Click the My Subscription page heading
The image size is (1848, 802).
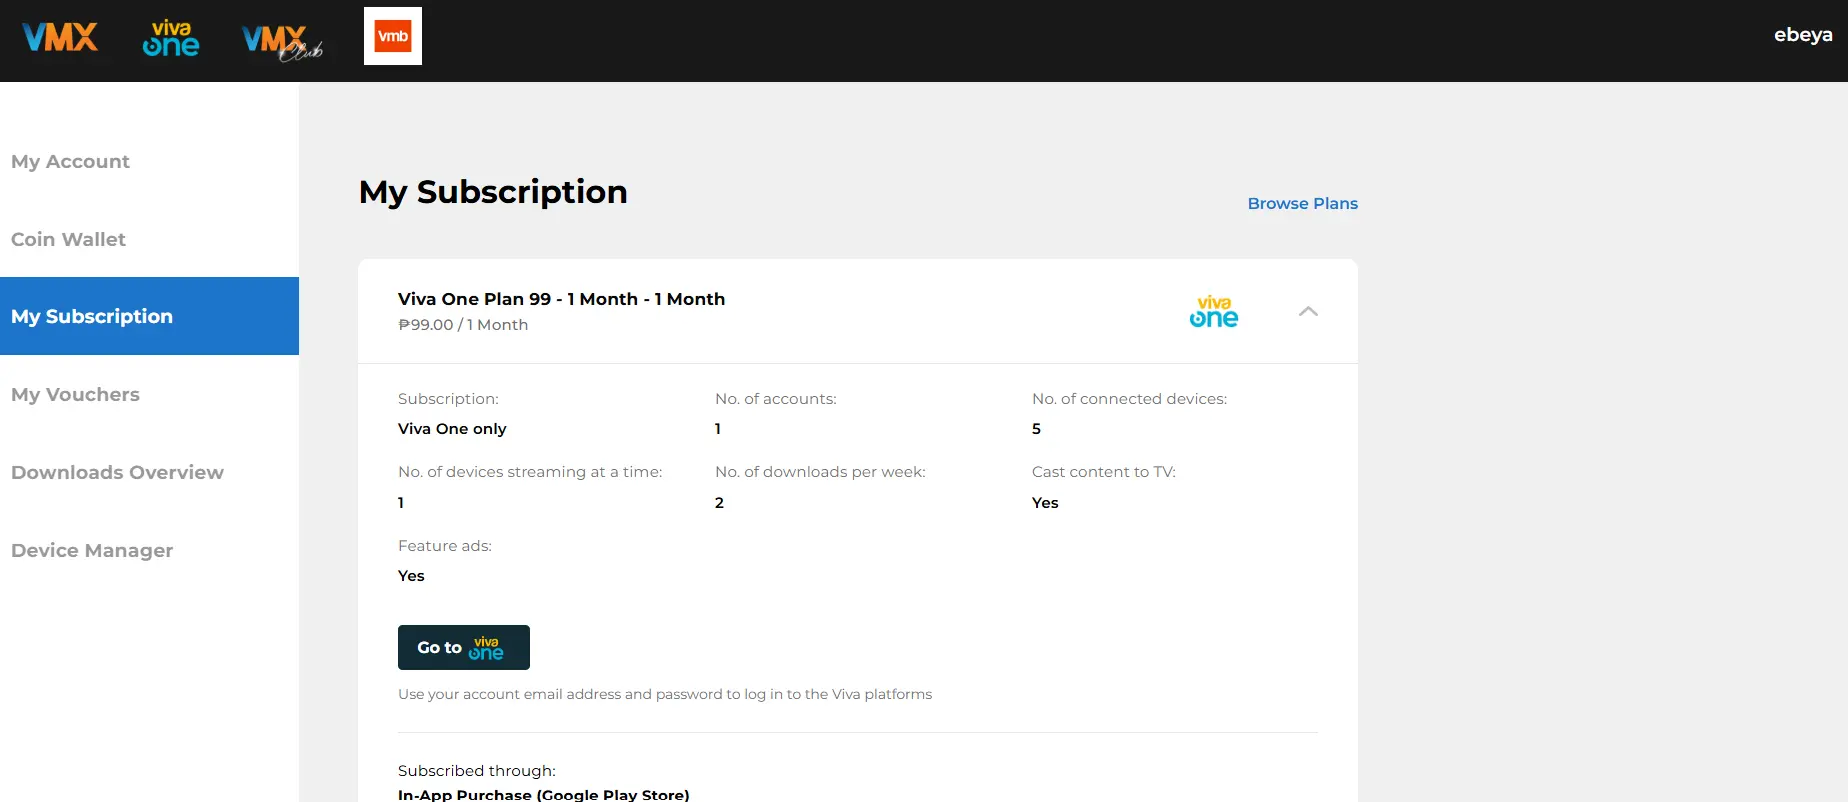click(493, 192)
